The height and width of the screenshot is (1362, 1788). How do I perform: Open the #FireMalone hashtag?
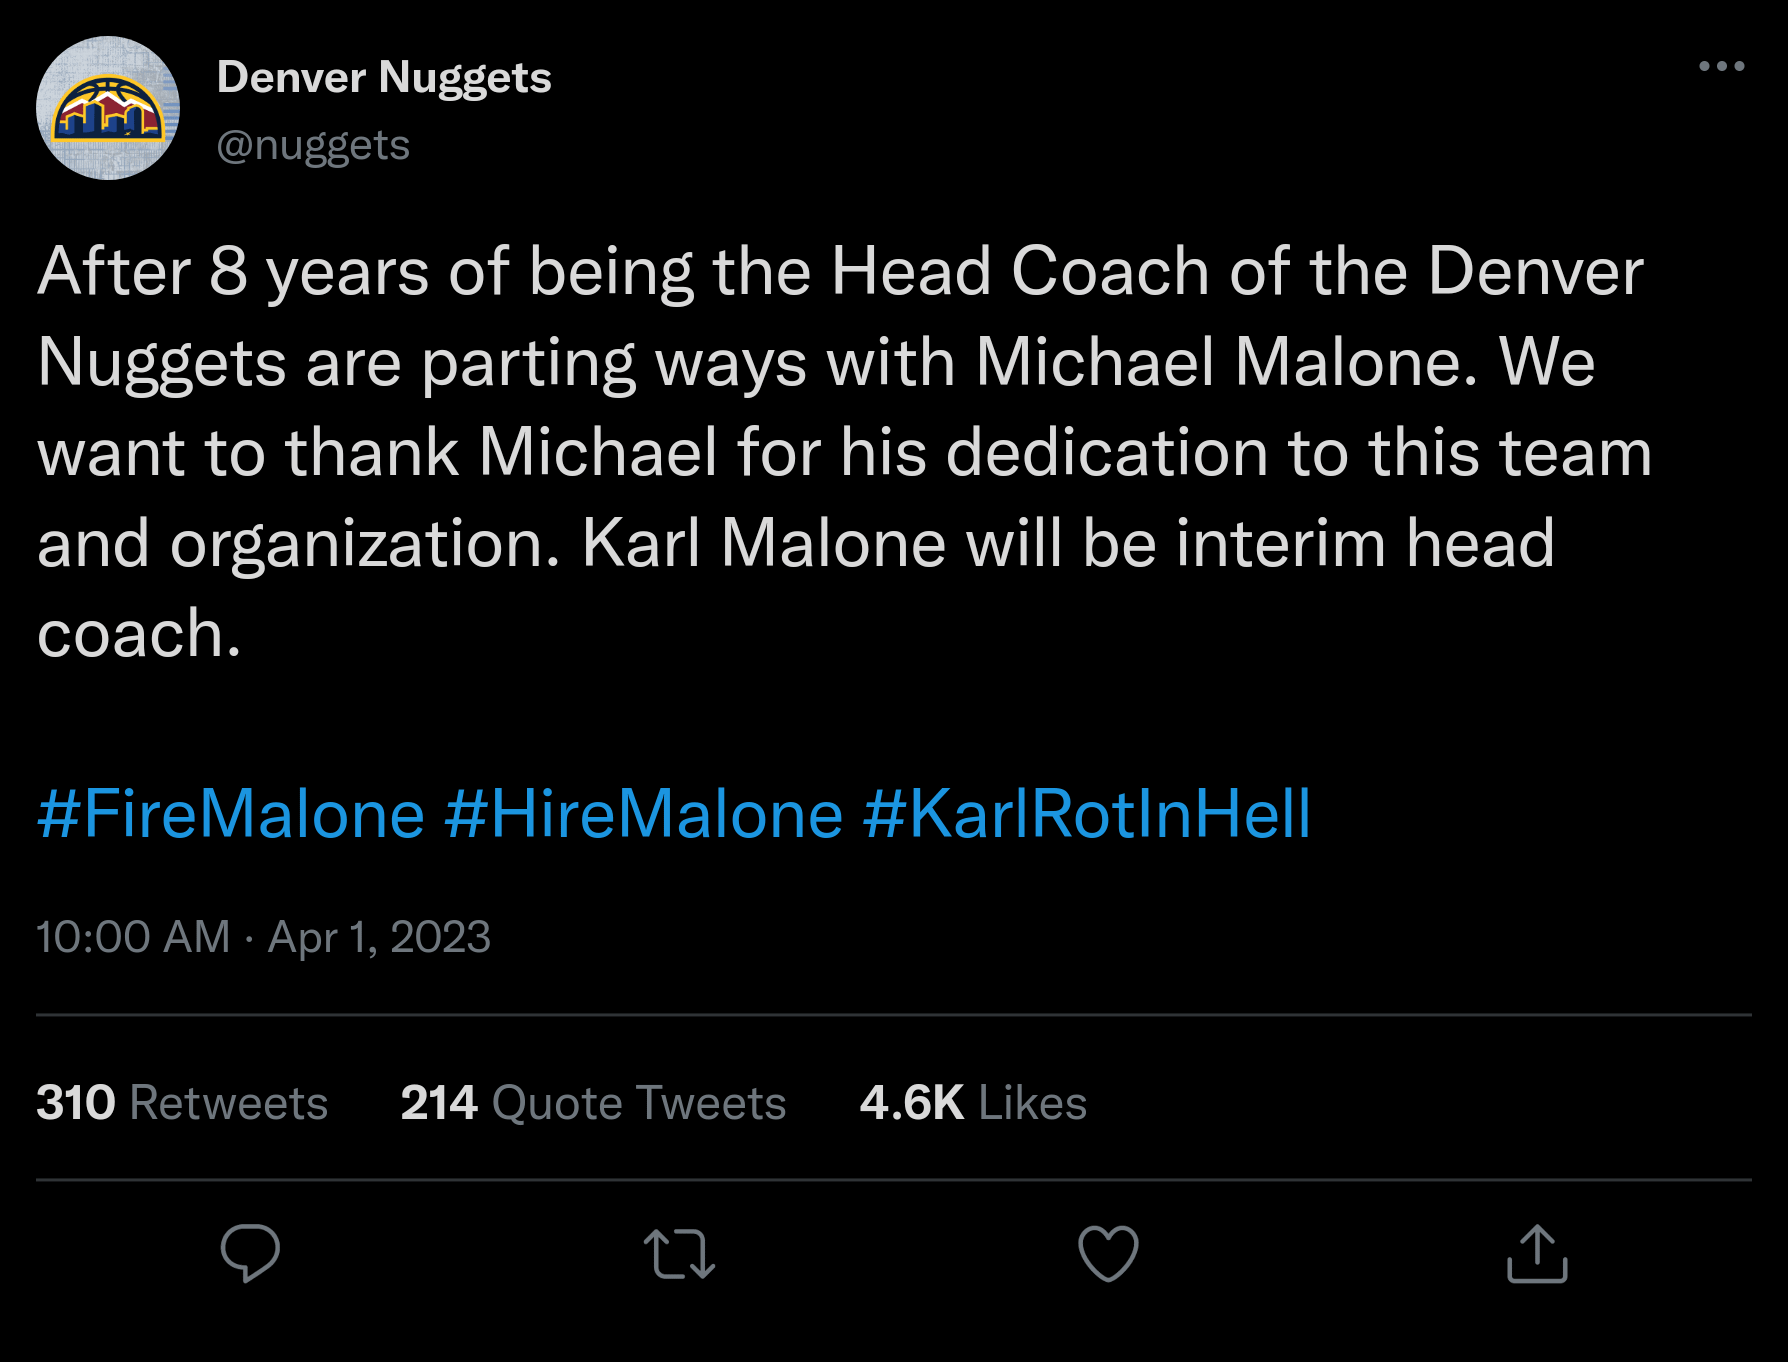tap(231, 813)
